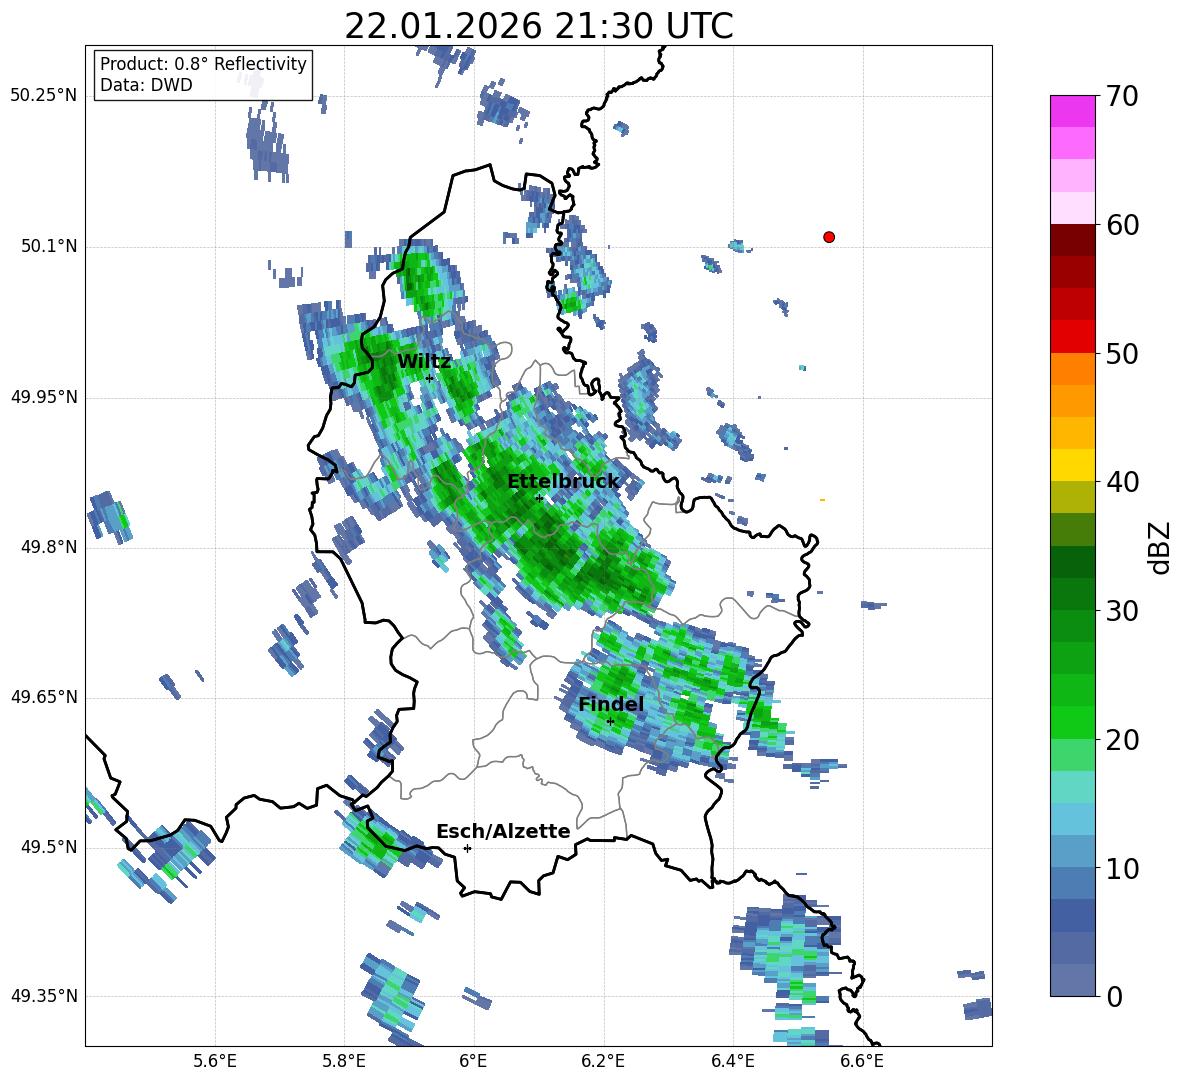Click the Findel city label
Screen dimensions: 1184x1081
(x=611, y=704)
